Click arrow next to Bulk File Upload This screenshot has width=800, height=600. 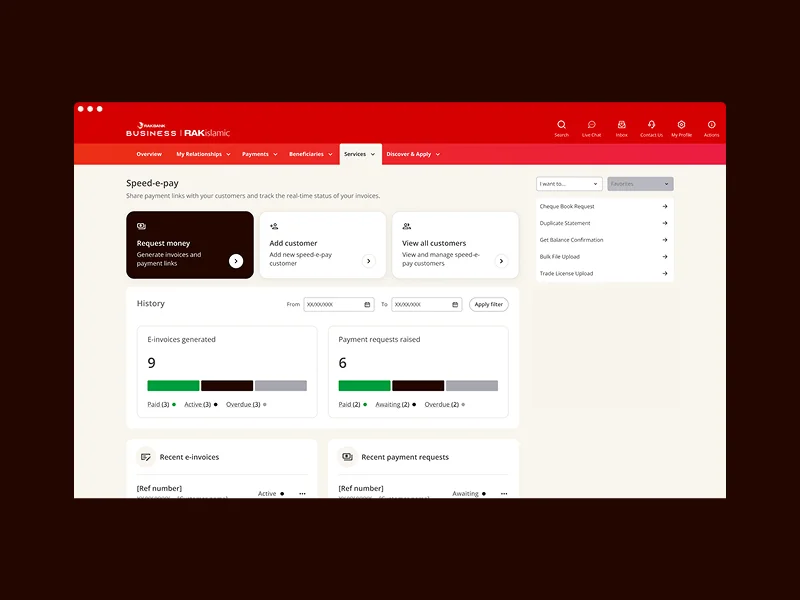665,257
